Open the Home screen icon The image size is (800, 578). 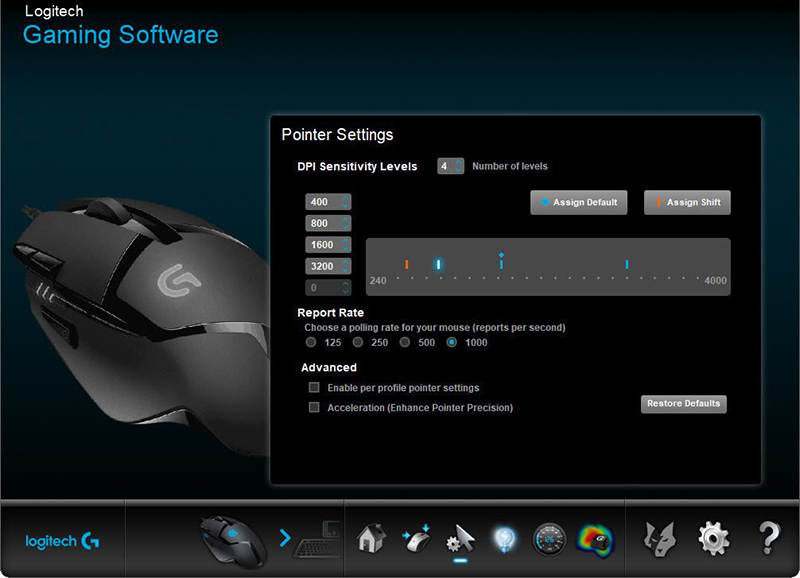372,539
